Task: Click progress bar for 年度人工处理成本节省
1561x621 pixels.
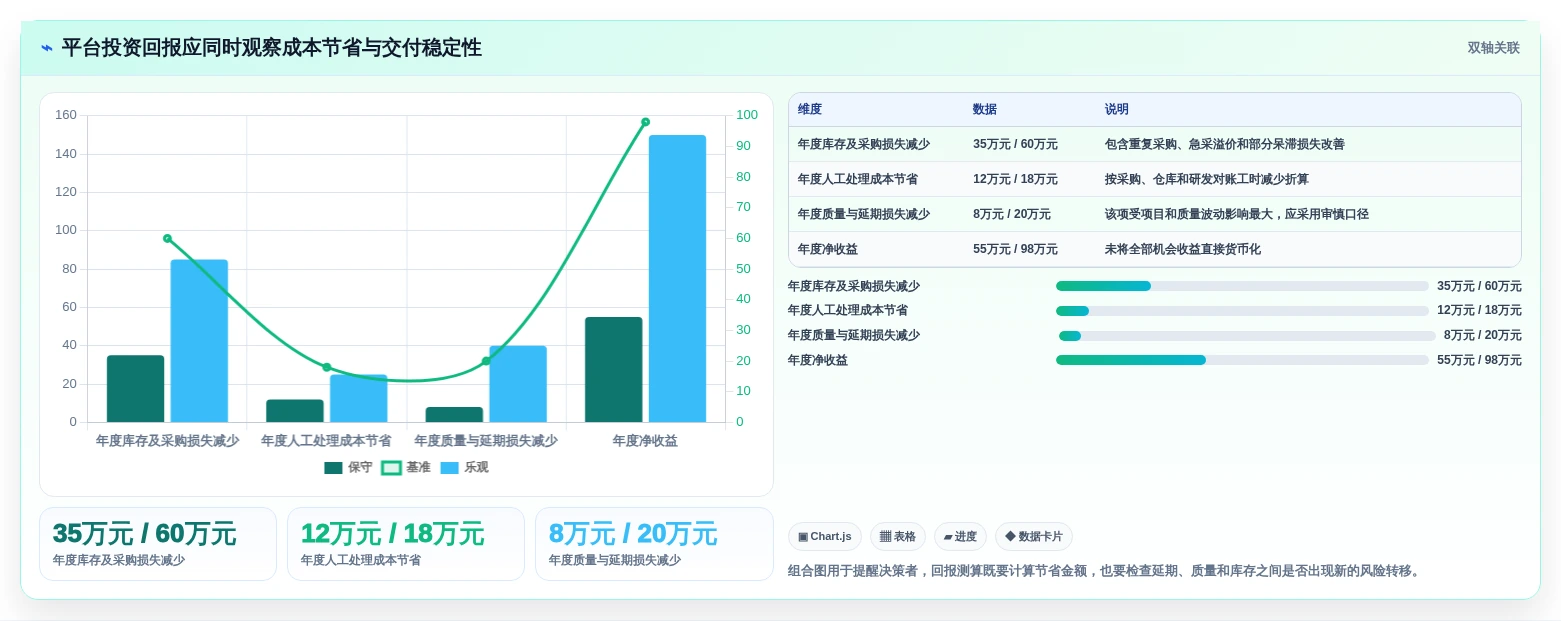Action: pos(1242,311)
